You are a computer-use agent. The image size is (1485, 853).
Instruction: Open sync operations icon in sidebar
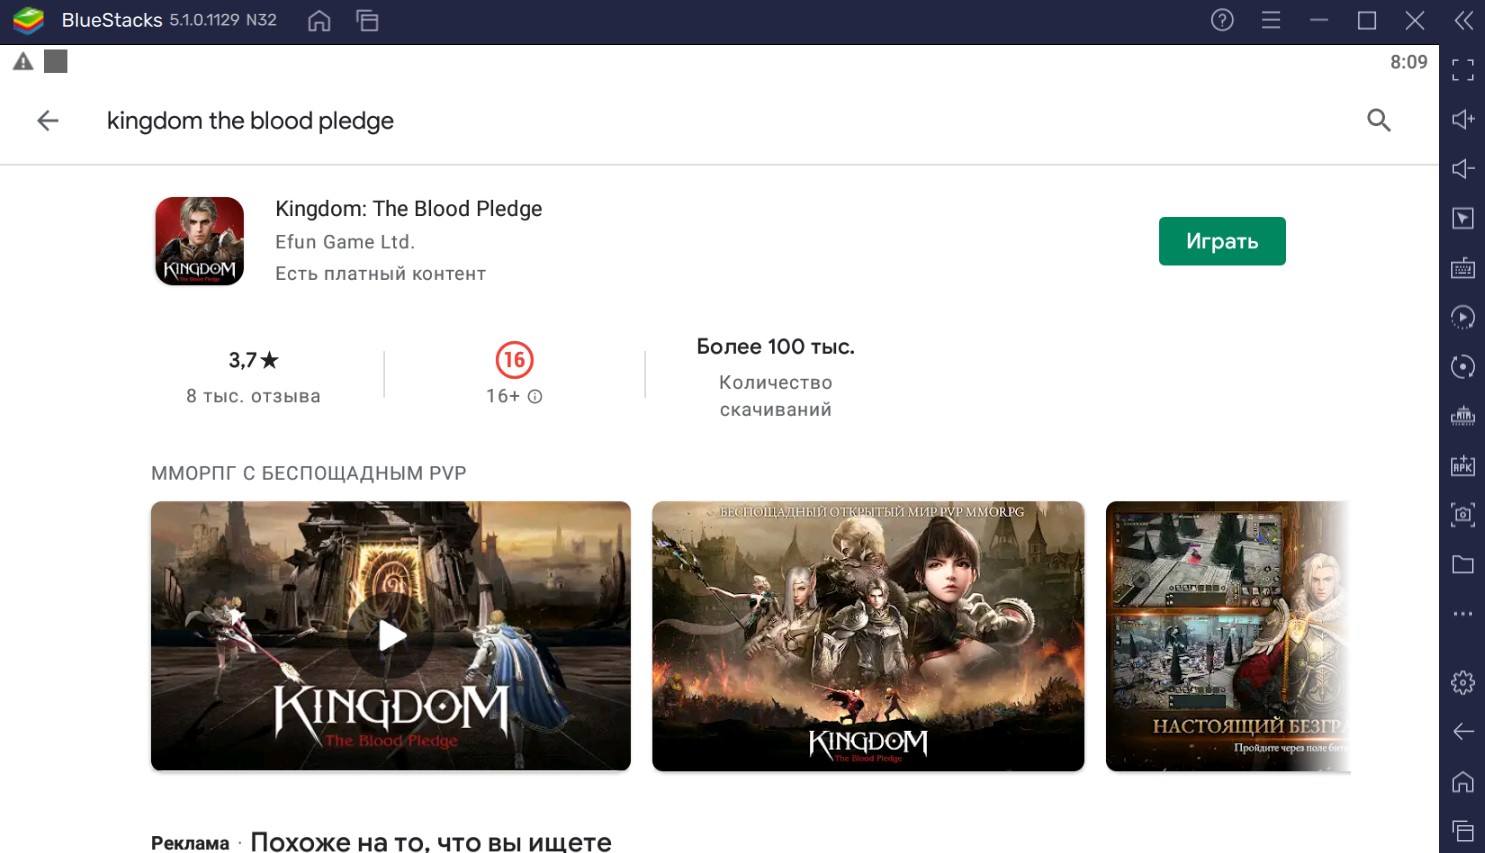tap(1463, 366)
